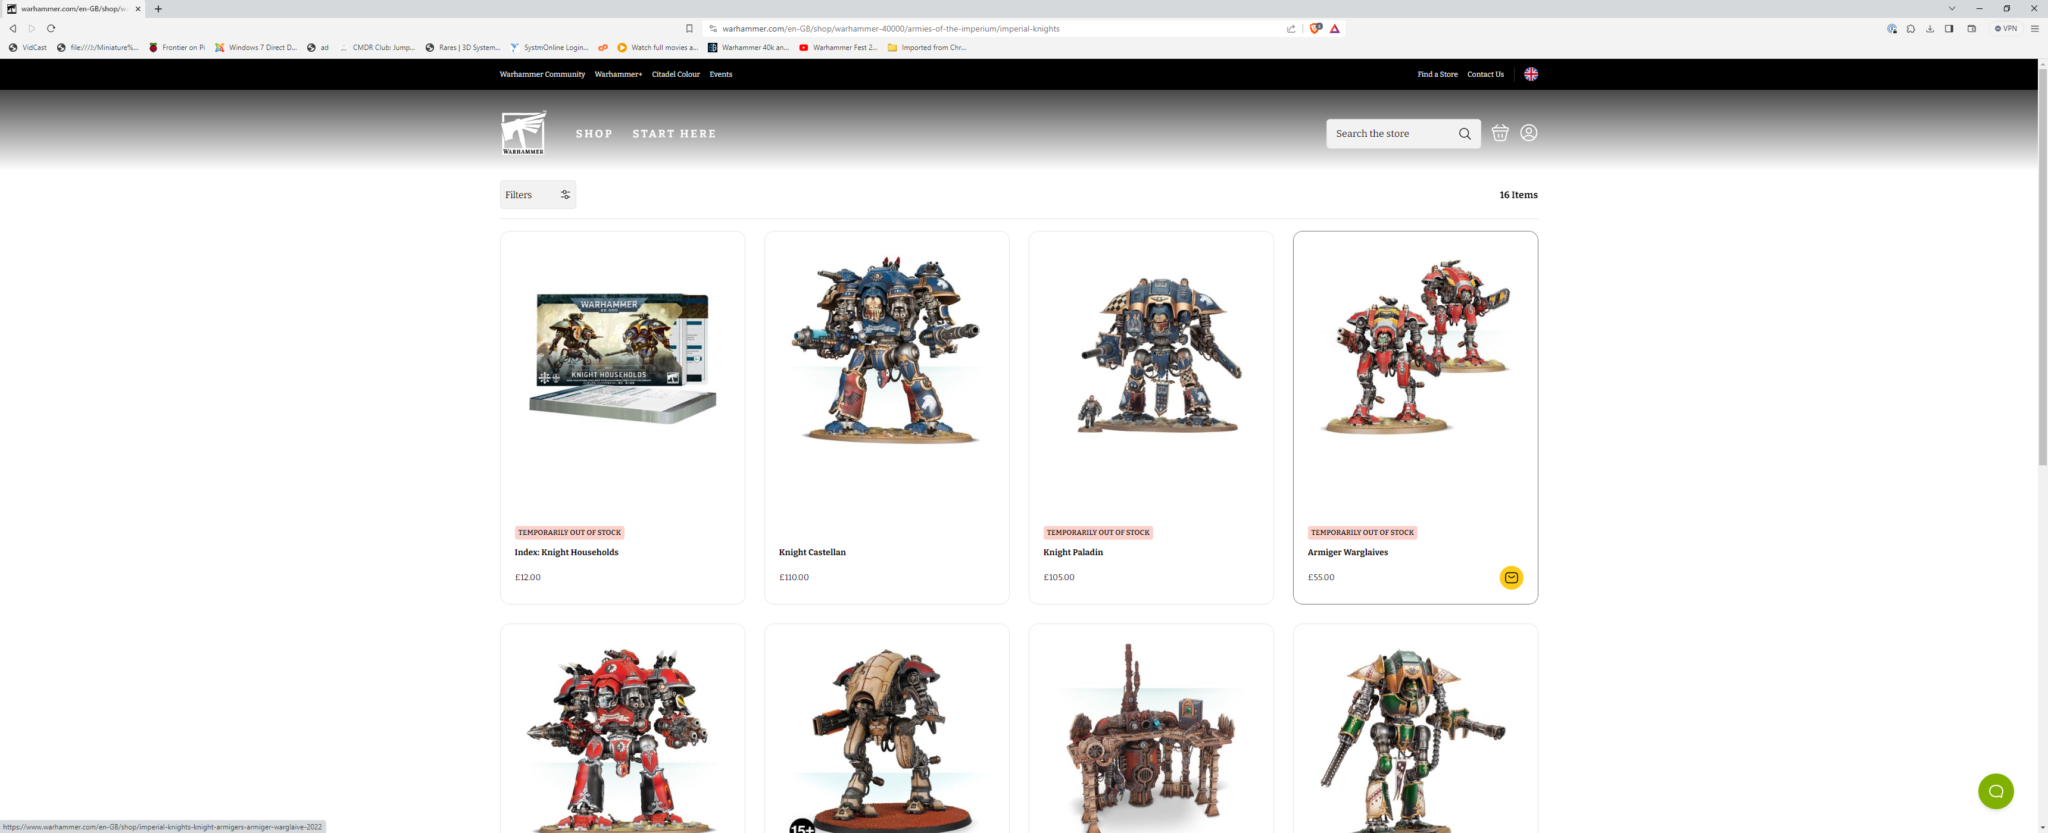Bookmark this page icon
This screenshot has width=2048, height=833.
(689, 28)
